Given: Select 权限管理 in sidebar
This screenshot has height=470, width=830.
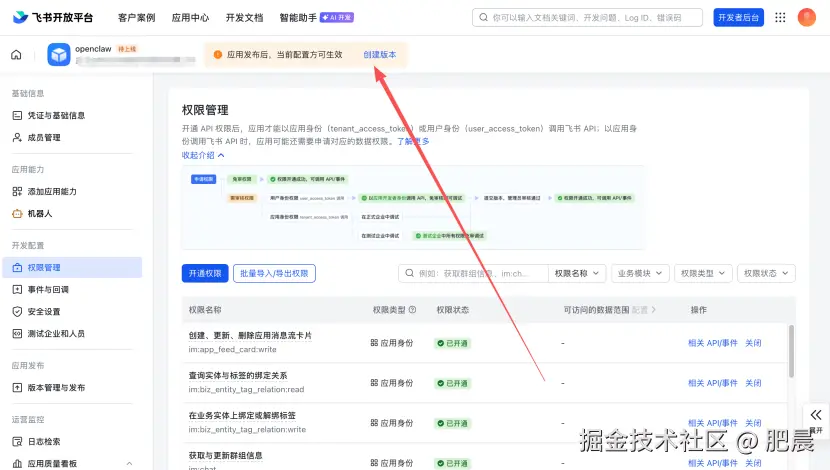Looking at the screenshot, I should coord(72,267).
